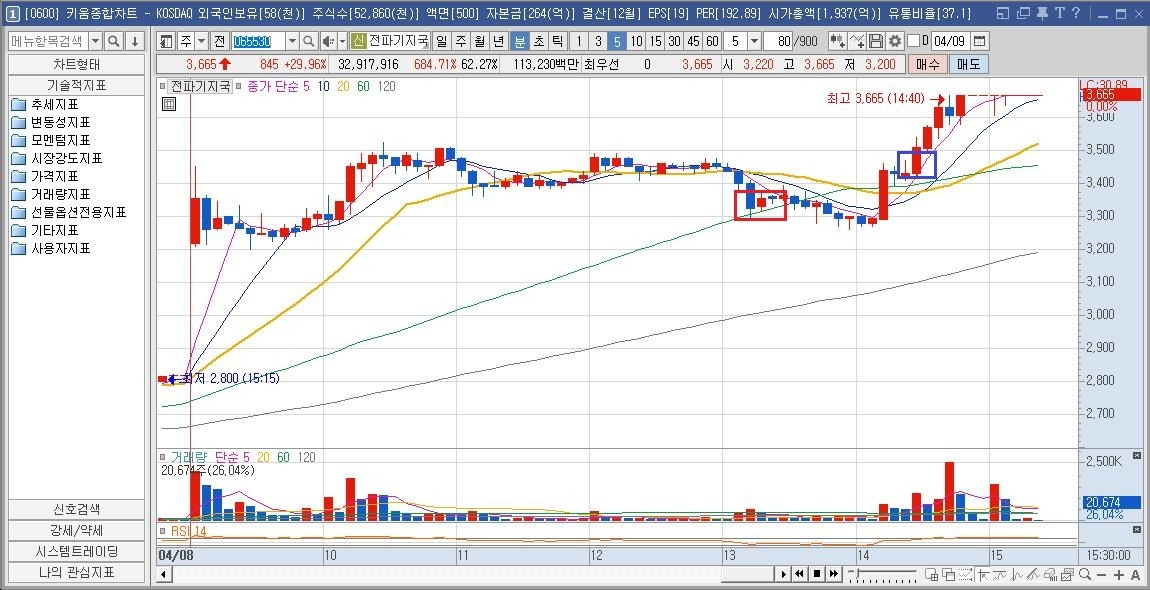The width and height of the screenshot is (1150, 590).
Task: Click the crosshair line tool icon at bottom
Action: pyautogui.click(x=982, y=575)
